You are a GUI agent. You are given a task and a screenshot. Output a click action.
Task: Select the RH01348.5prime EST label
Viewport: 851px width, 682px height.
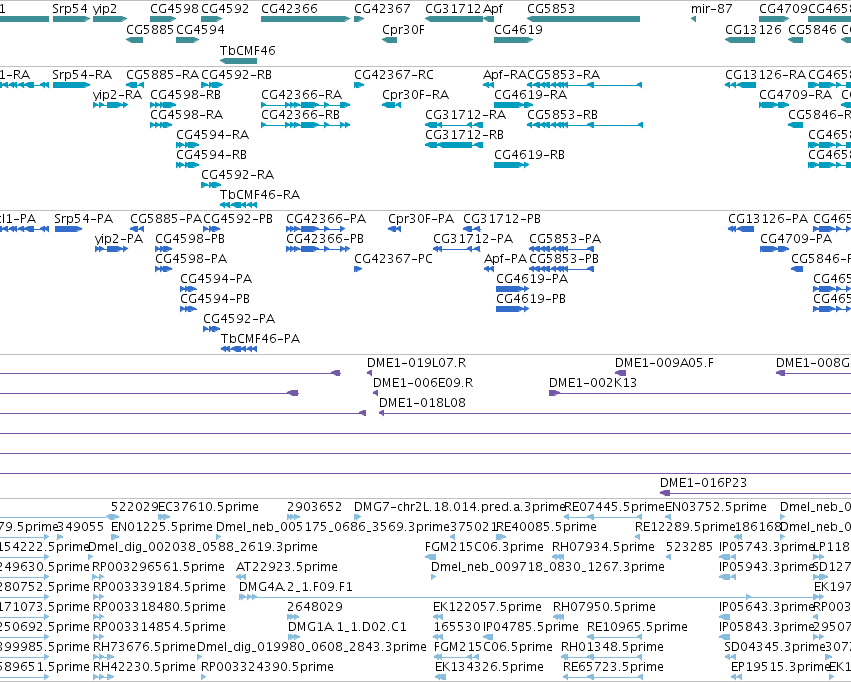[x=612, y=647]
